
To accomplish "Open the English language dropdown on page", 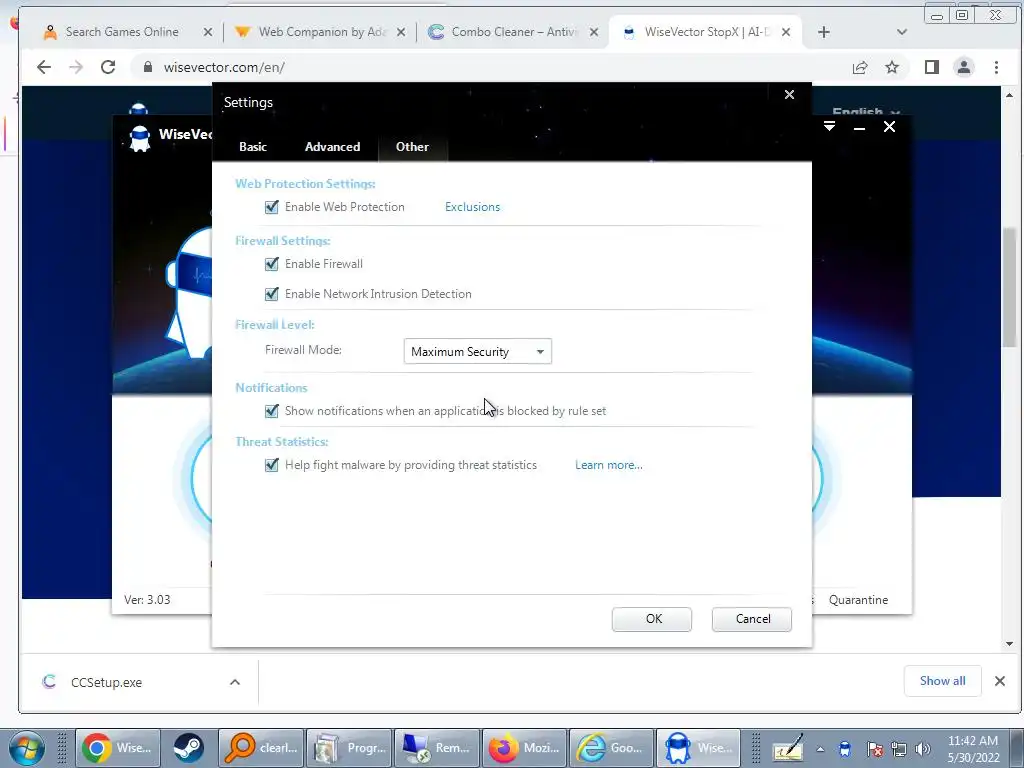I will (x=866, y=112).
